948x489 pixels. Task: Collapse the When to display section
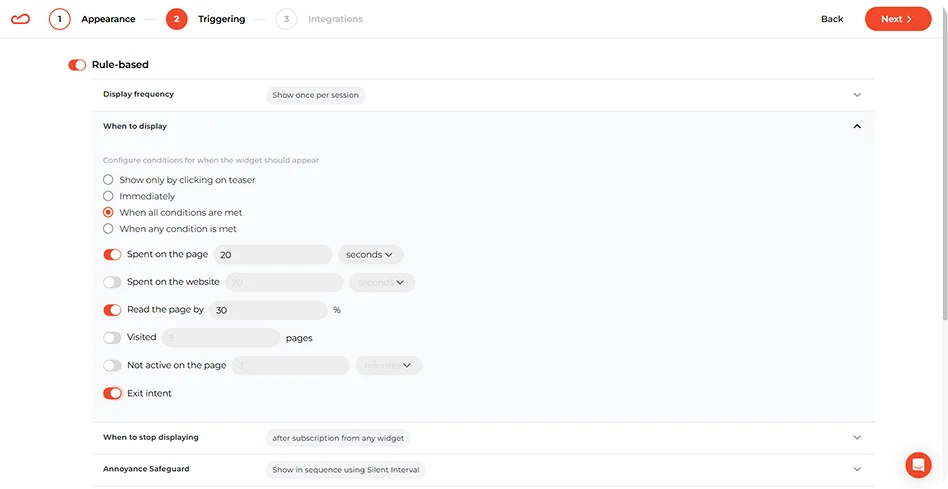point(857,127)
